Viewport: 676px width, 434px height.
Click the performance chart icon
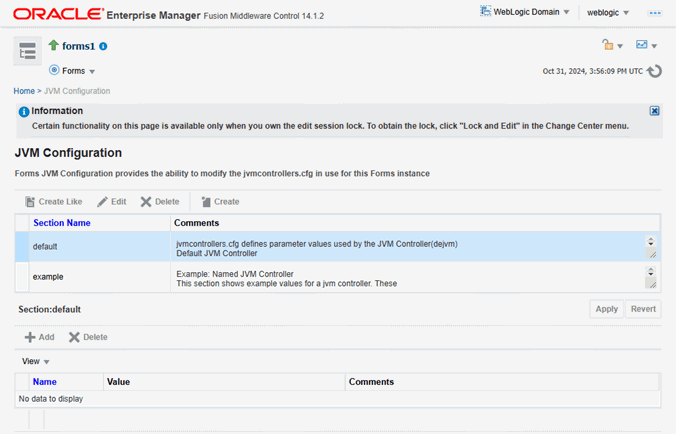click(x=642, y=44)
